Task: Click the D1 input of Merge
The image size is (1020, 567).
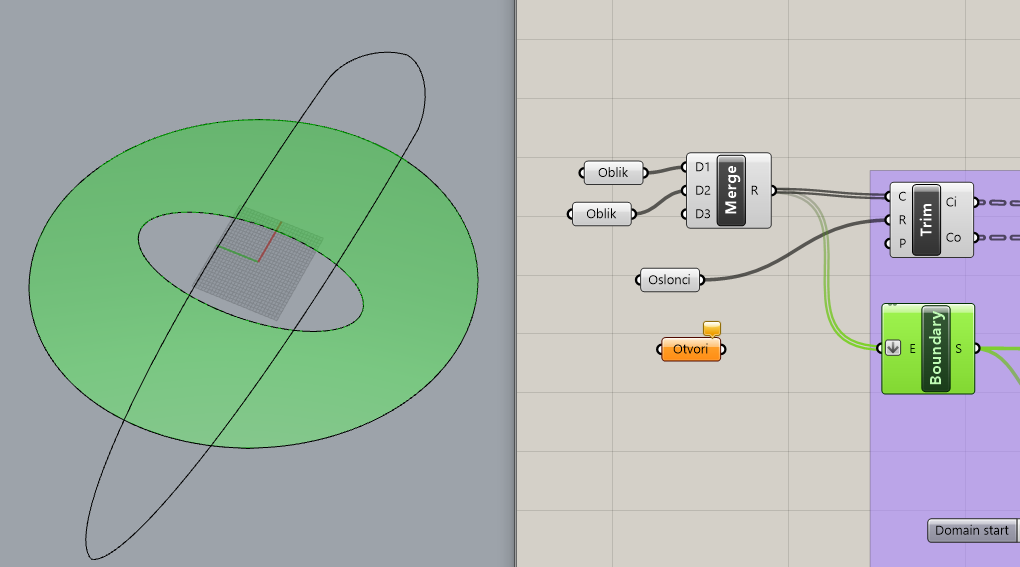Action: [x=702, y=167]
